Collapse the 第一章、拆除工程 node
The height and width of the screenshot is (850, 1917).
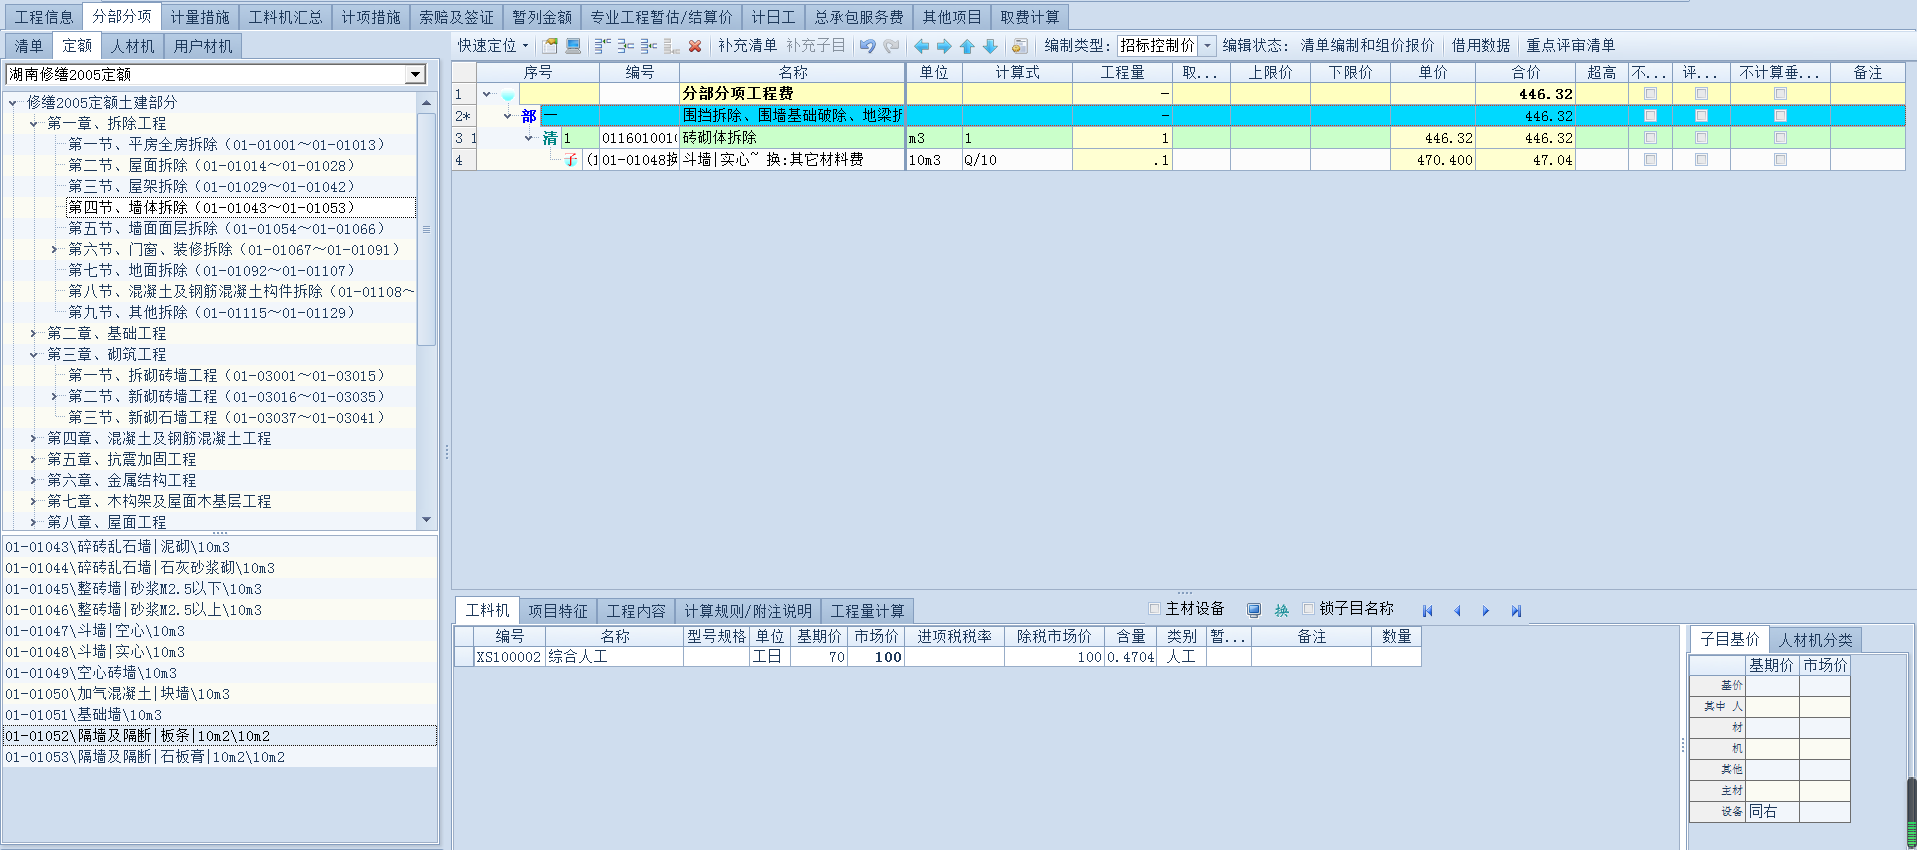pyautogui.click(x=33, y=124)
